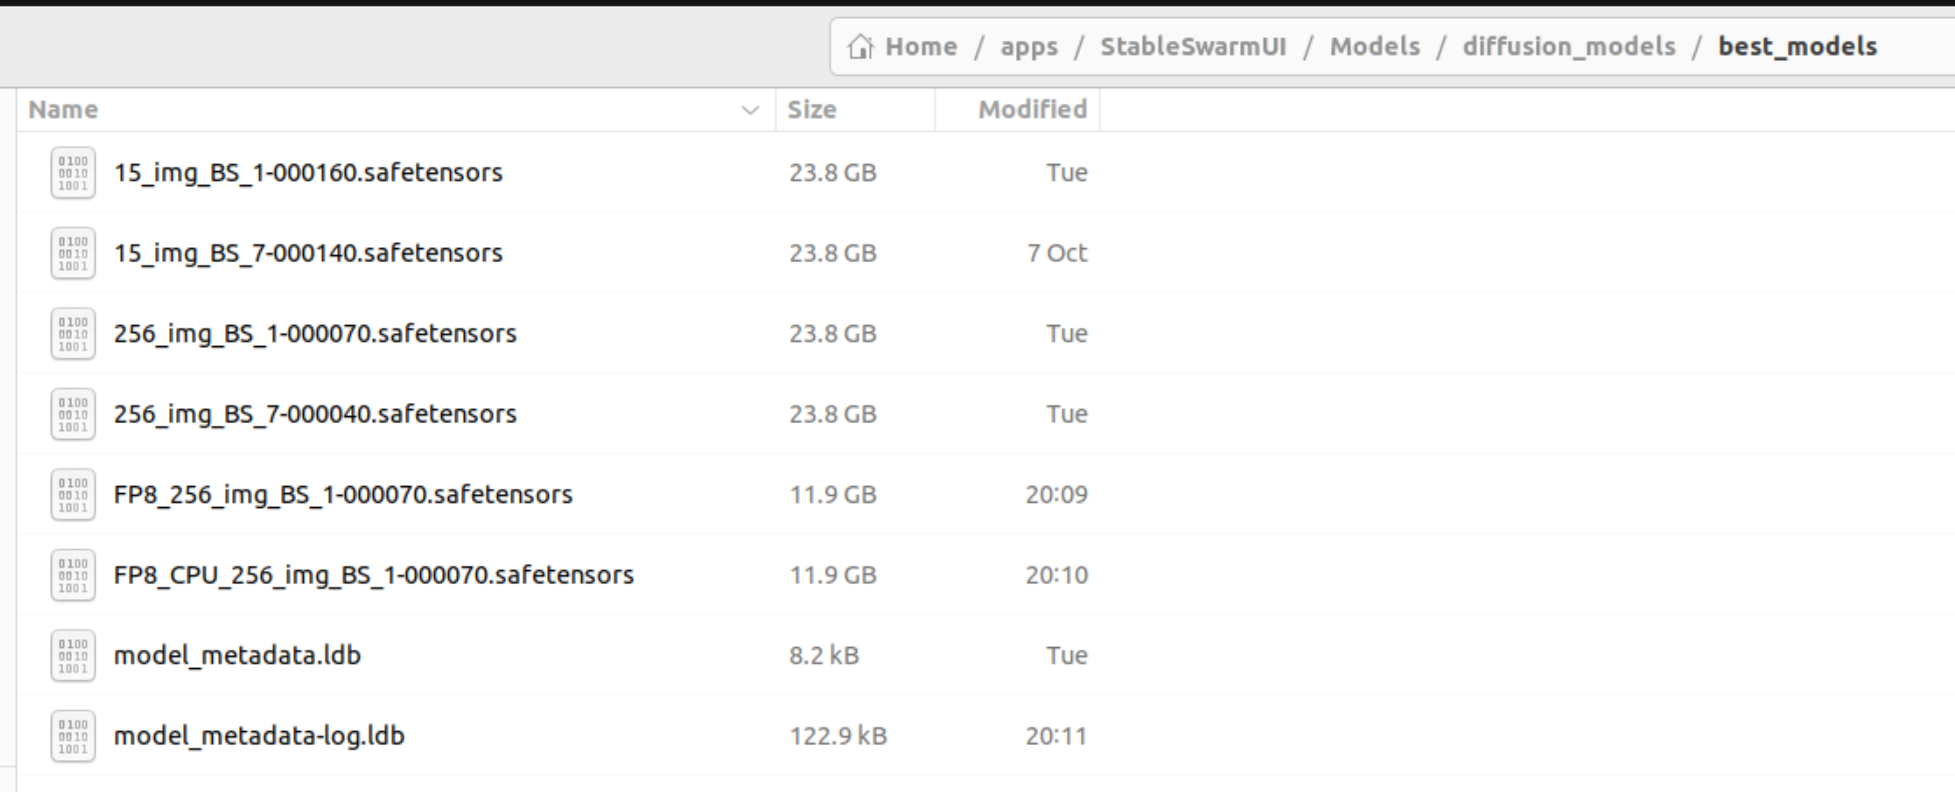Click the FP8_CPU_256 file's binary icon
Viewport: 1955px width, 792px height.
(73, 576)
